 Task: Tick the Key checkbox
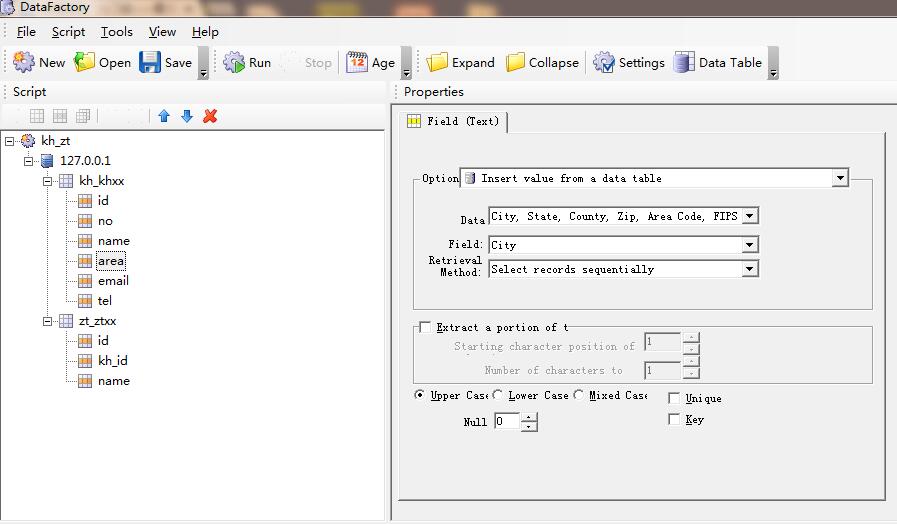coord(674,419)
